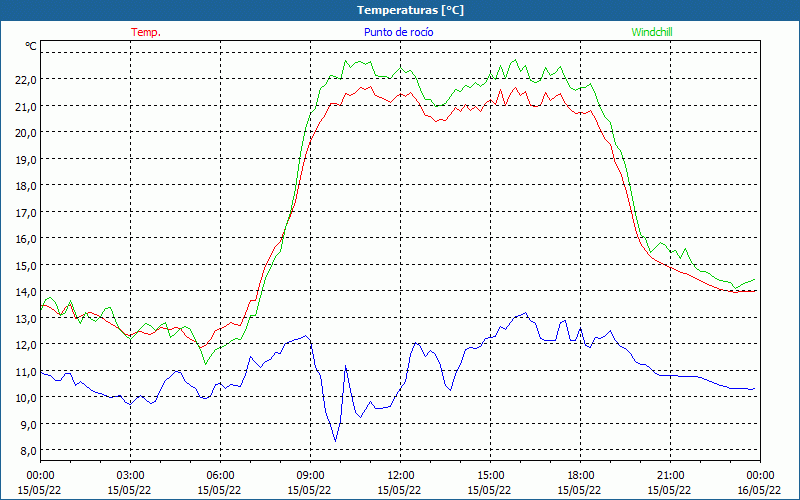Click the 18,0 y-axis value

[x=26, y=186]
